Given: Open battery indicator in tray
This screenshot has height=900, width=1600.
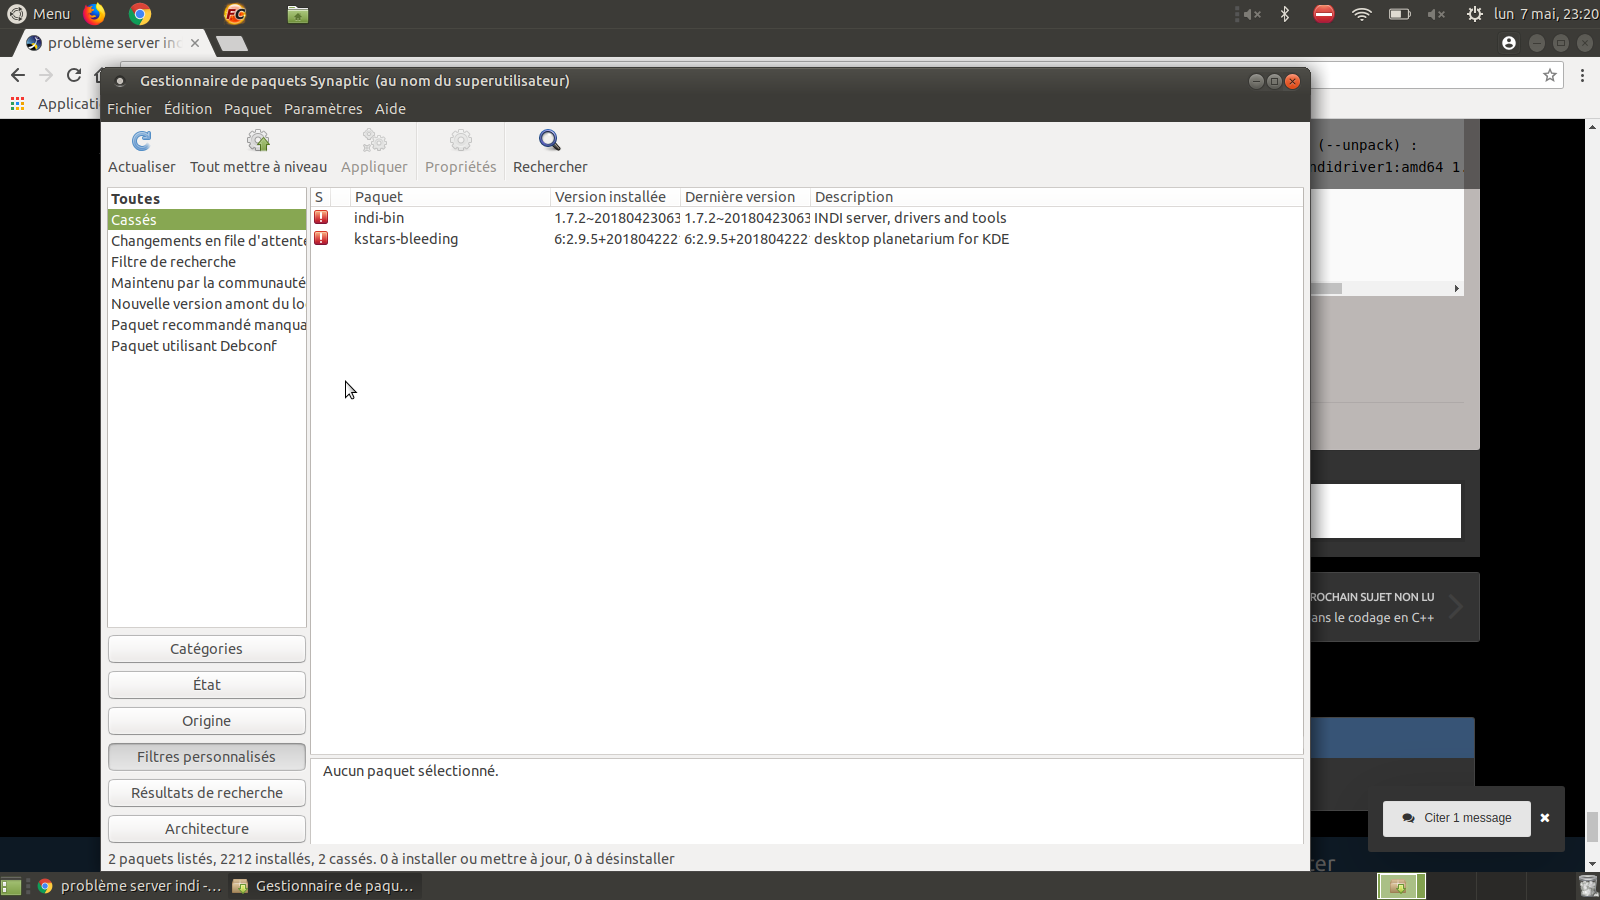Looking at the screenshot, I should click(x=1399, y=14).
